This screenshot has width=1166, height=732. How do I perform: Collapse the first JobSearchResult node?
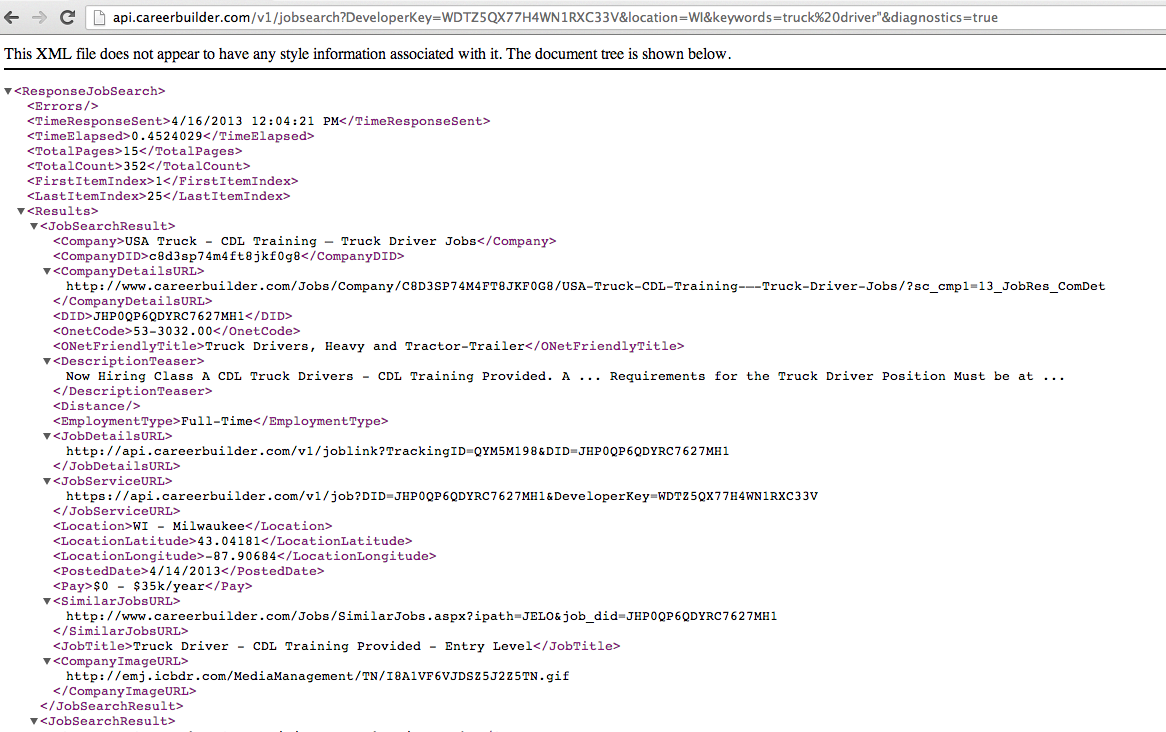coord(33,226)
